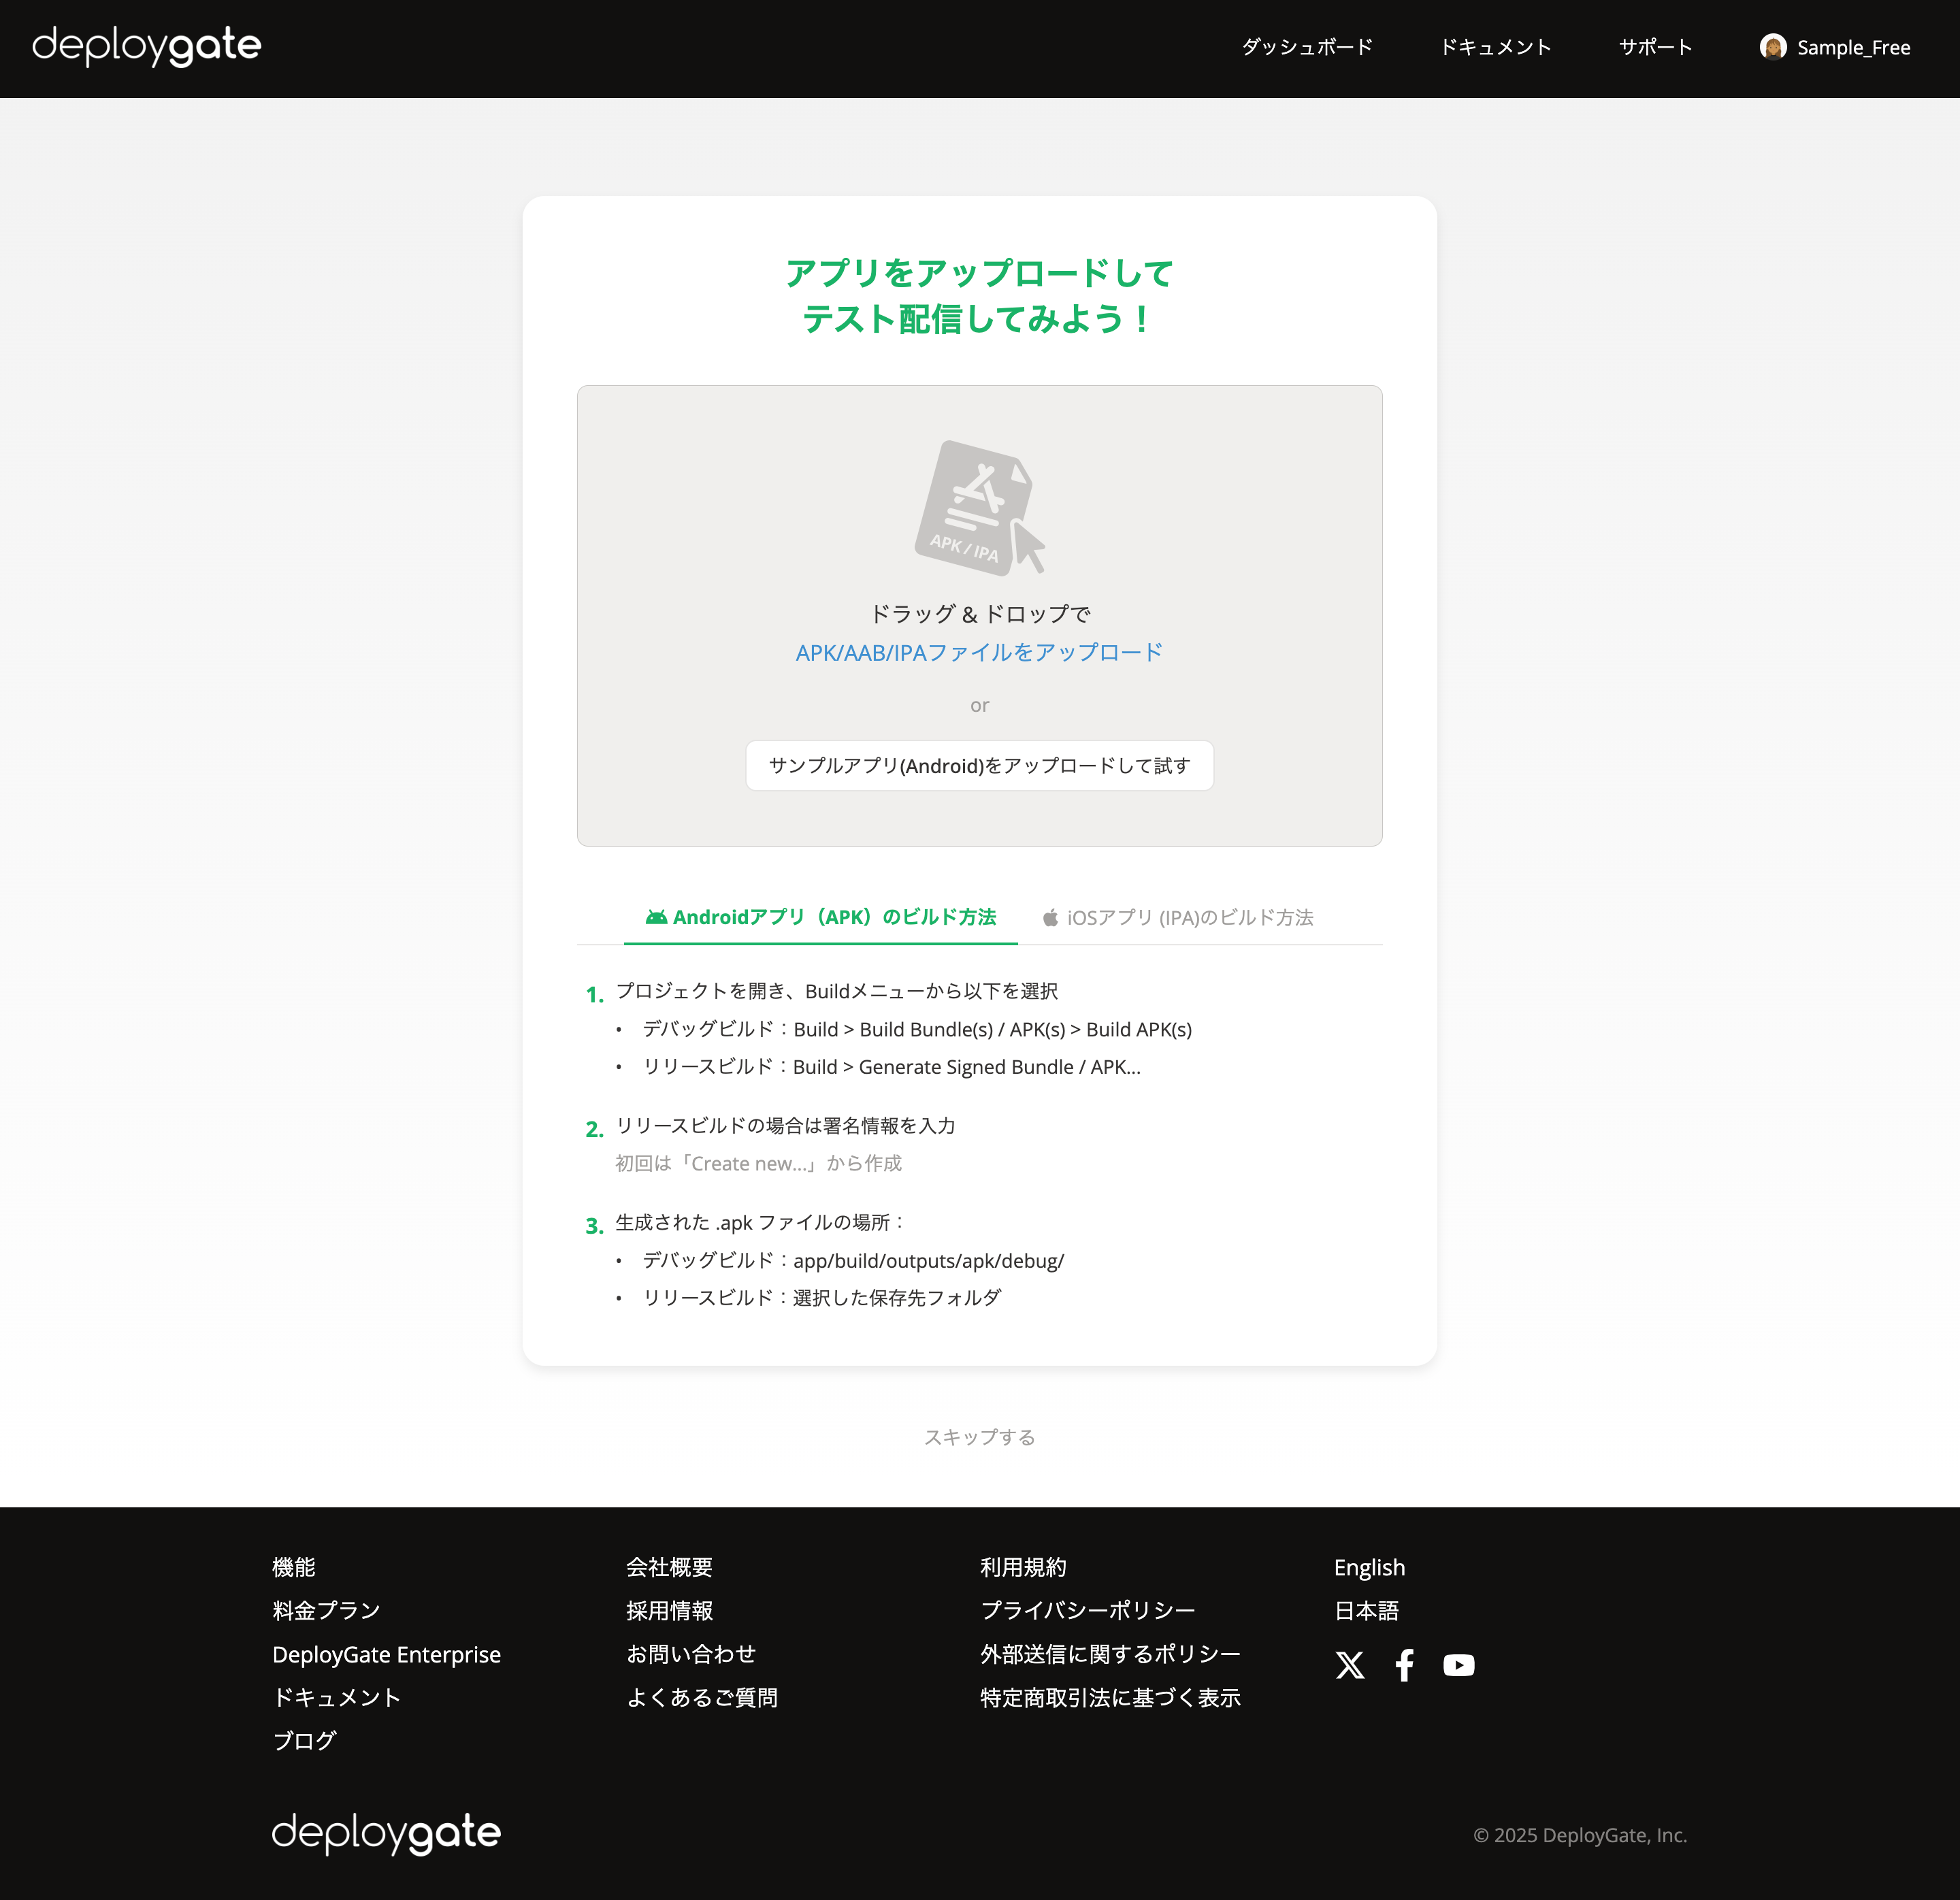The image size is (1960, 1900).
Task: Switch the site language to English
Action: point(1369,1567)
